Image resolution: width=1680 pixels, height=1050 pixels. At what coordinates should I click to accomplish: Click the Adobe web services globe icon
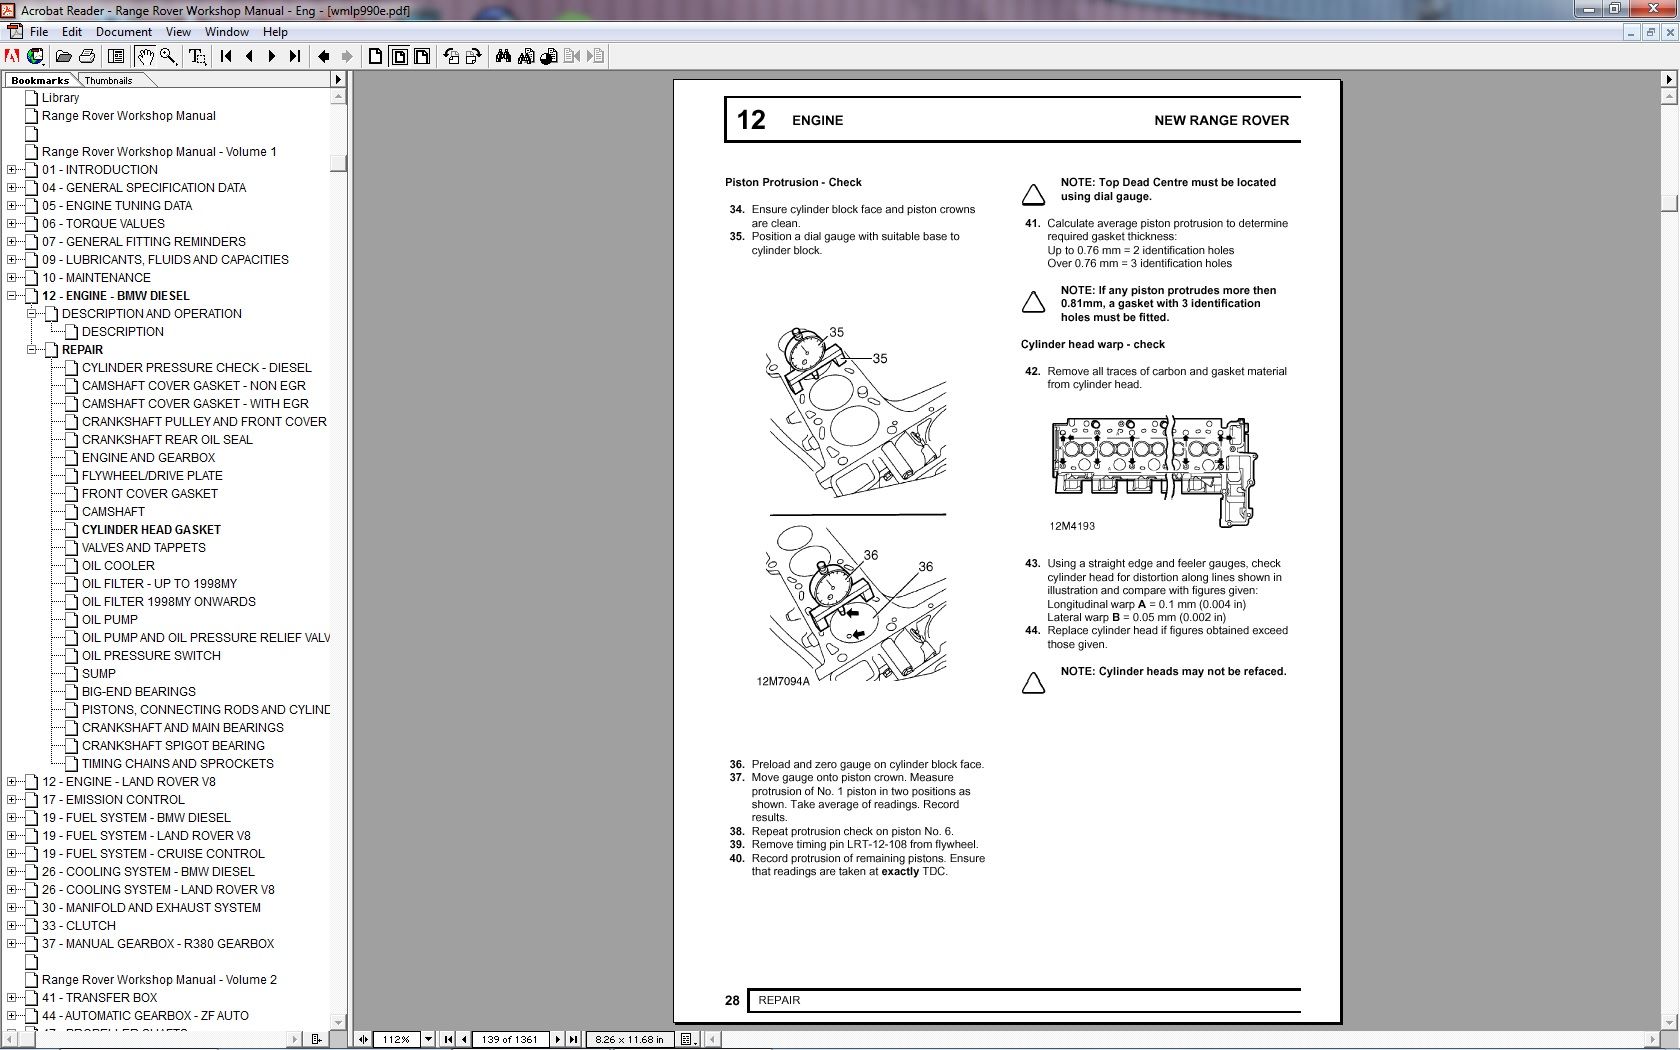(36, 56)
